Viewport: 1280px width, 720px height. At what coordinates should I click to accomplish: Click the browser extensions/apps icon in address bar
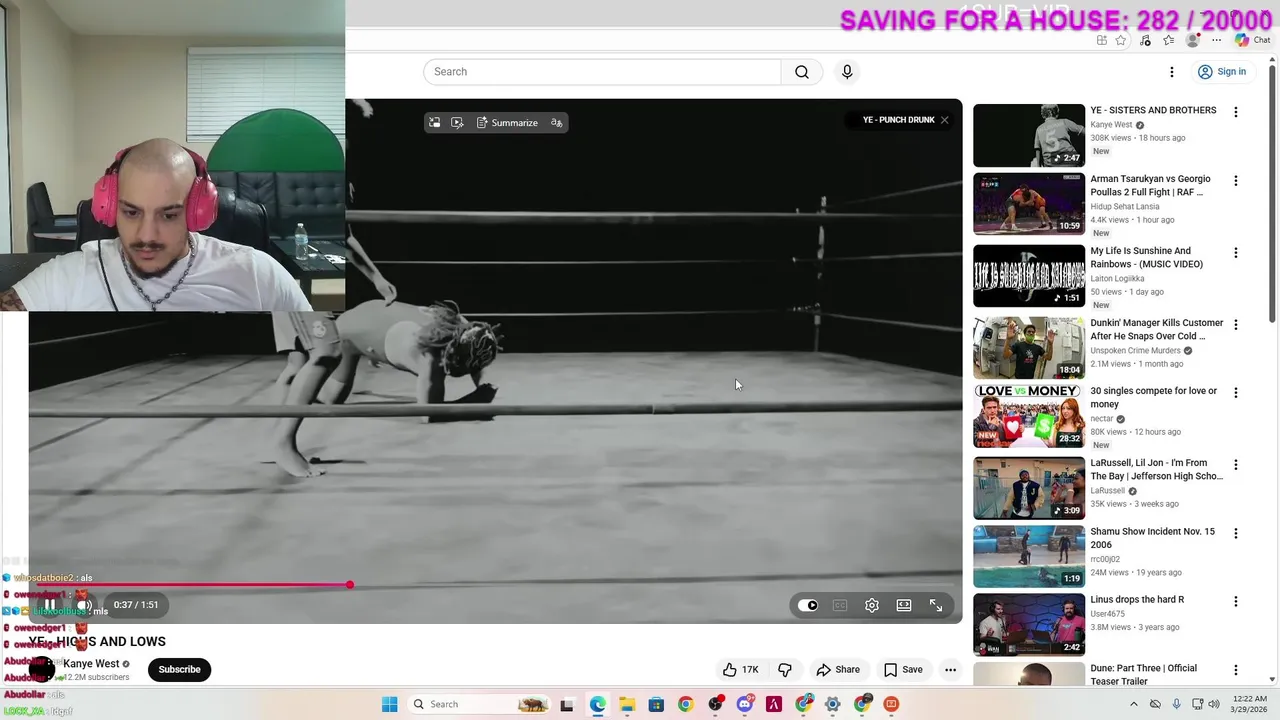(x=1101, y=40)
